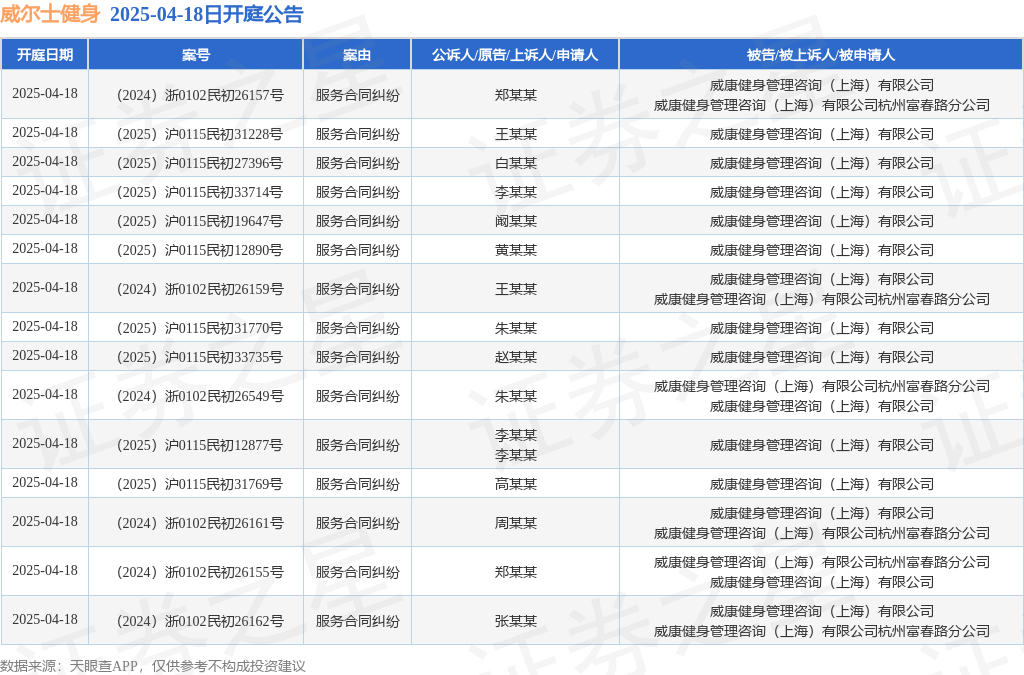The height and width of the screenshot is (675, 1024).
Task: Click plaintiff 赵某某
Action: pos(516,357)
